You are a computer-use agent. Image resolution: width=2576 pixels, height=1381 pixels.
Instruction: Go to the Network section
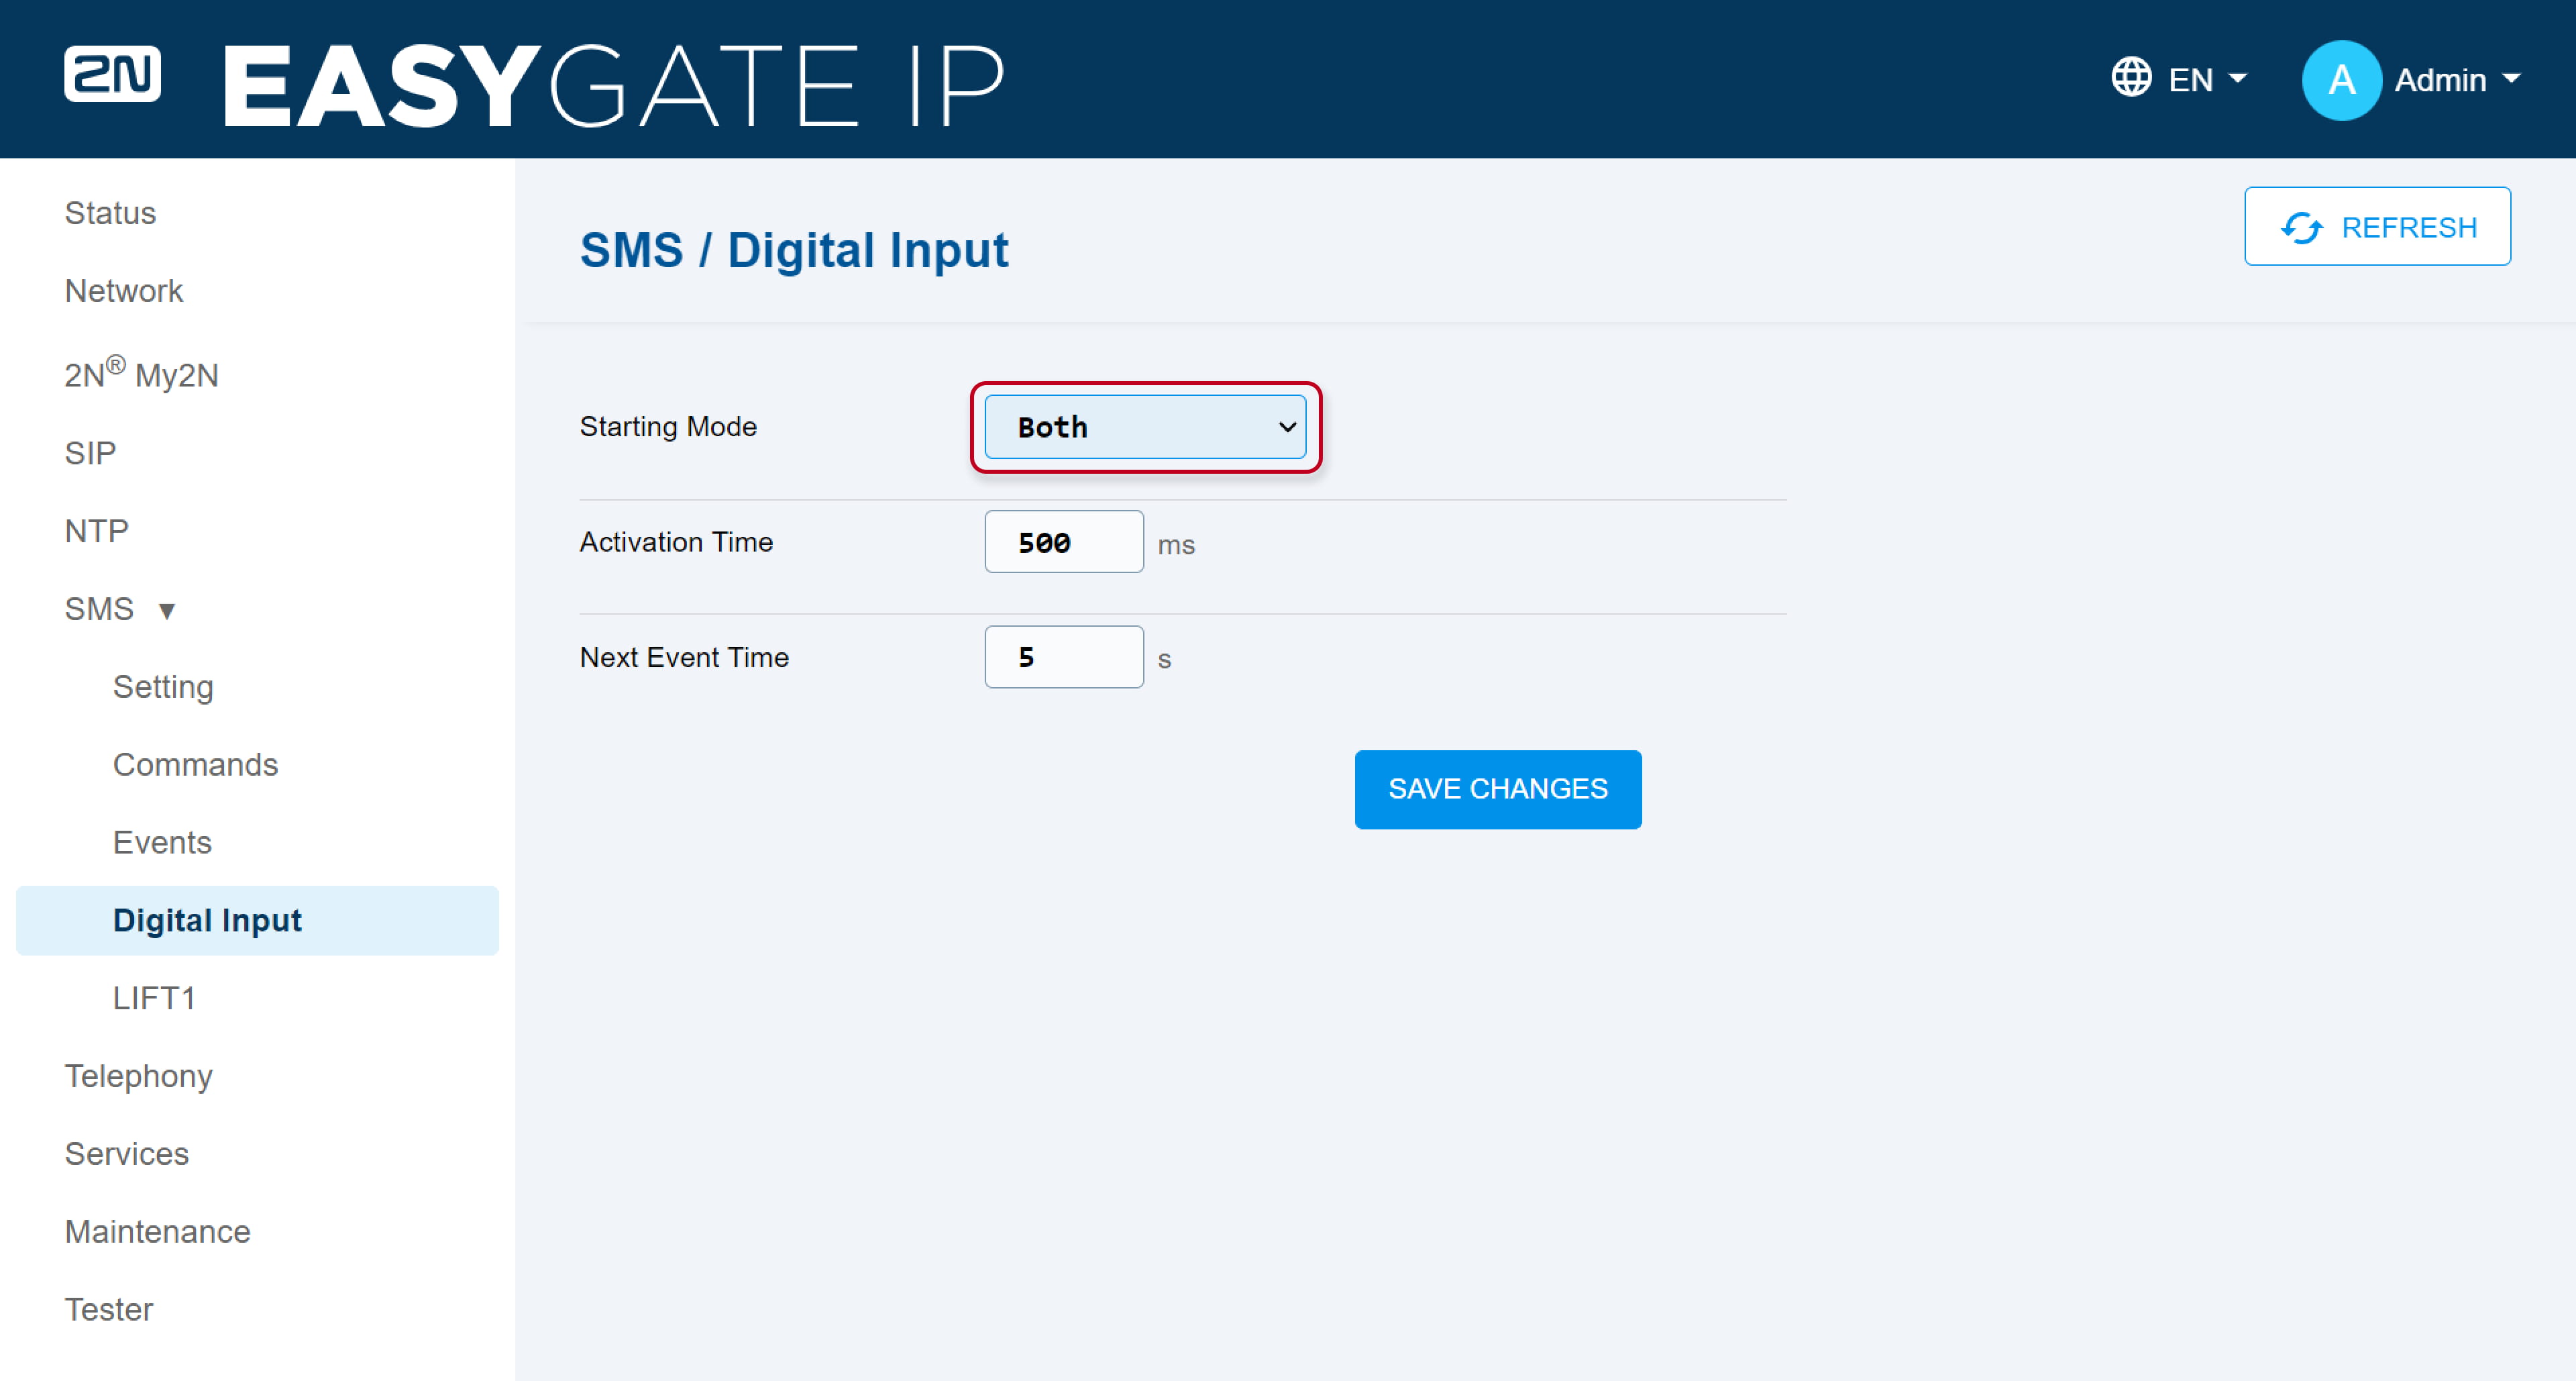(124, 291)
